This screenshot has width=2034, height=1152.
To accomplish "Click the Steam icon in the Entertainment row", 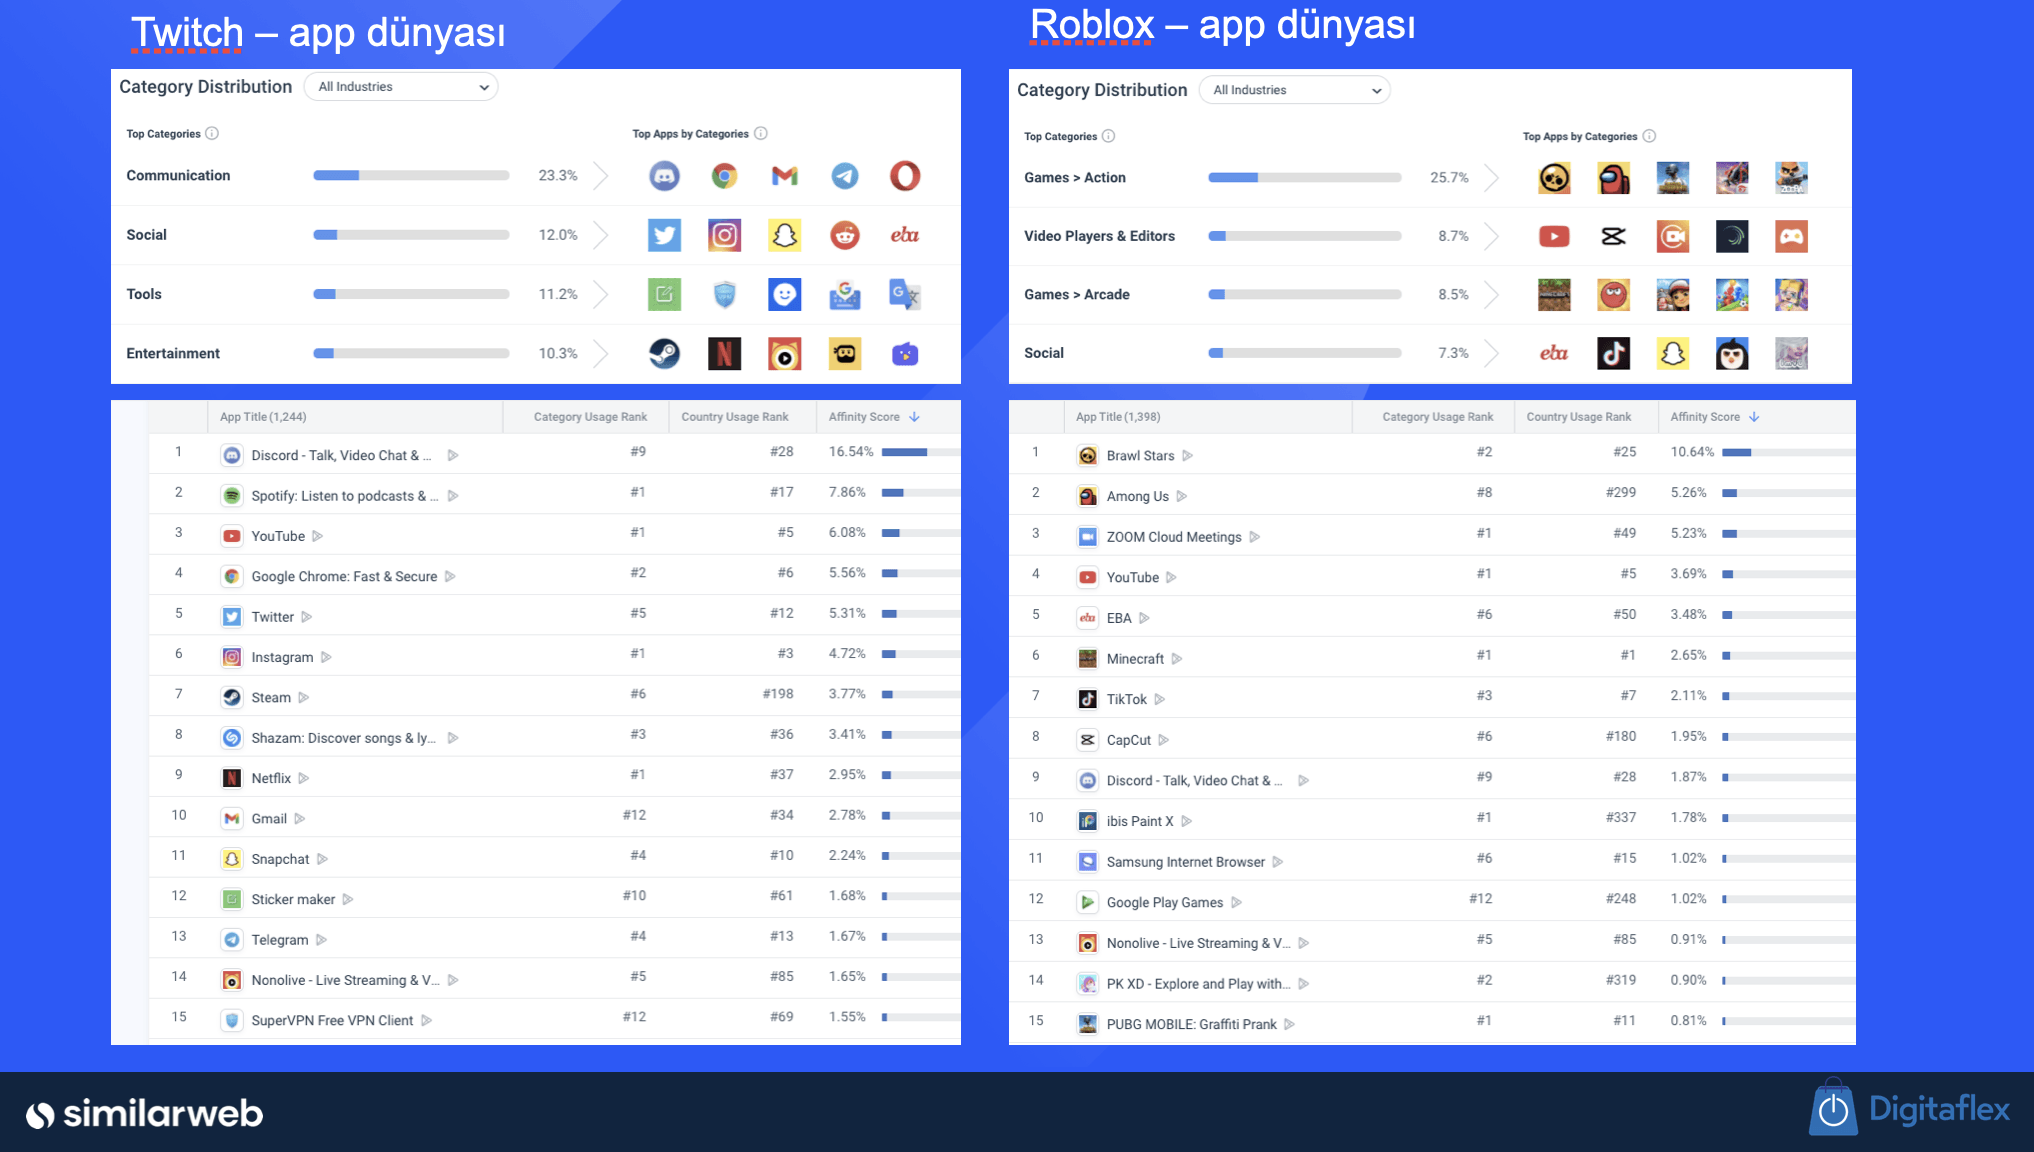I will pyautogui.click(x=664, y=353).
